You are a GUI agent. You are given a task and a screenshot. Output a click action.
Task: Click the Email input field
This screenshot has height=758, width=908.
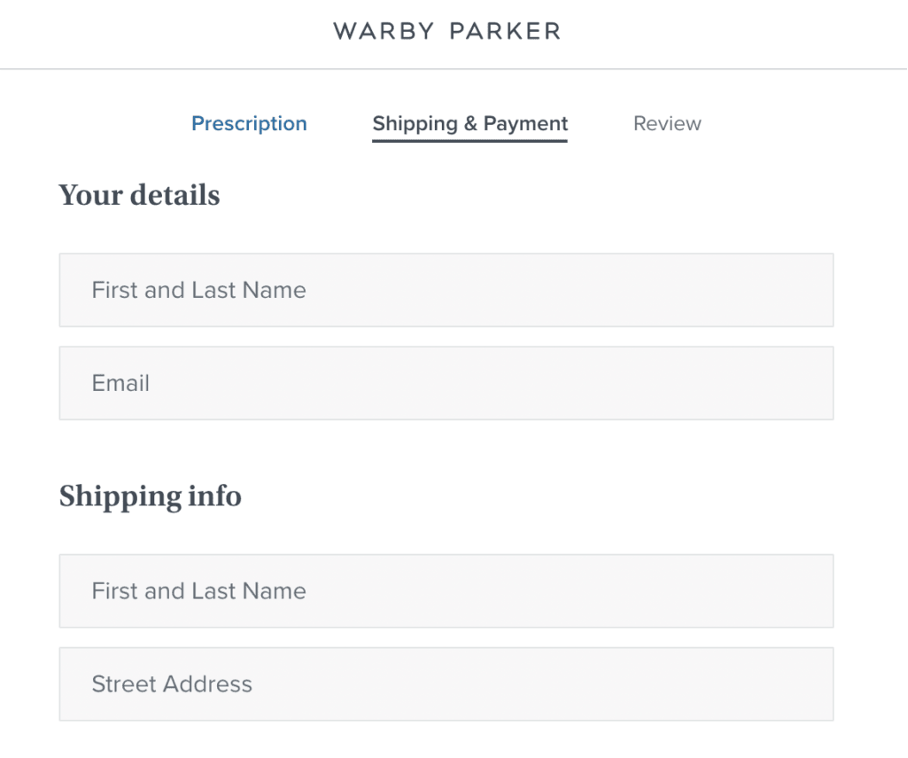tap(446, 383)
